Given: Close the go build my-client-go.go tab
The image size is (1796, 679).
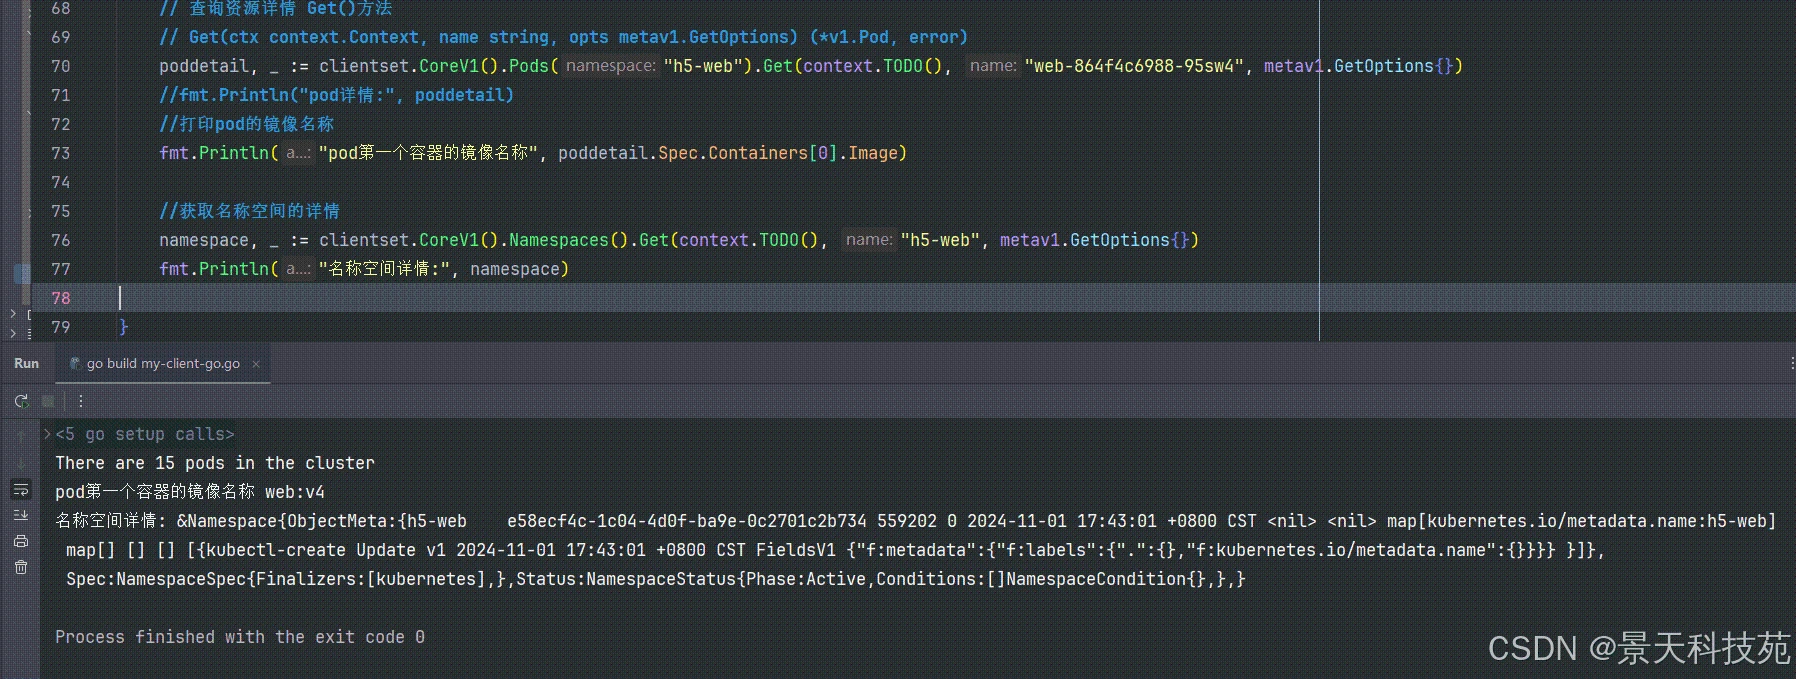Looking at the screenshot, I should pos(256,364).
